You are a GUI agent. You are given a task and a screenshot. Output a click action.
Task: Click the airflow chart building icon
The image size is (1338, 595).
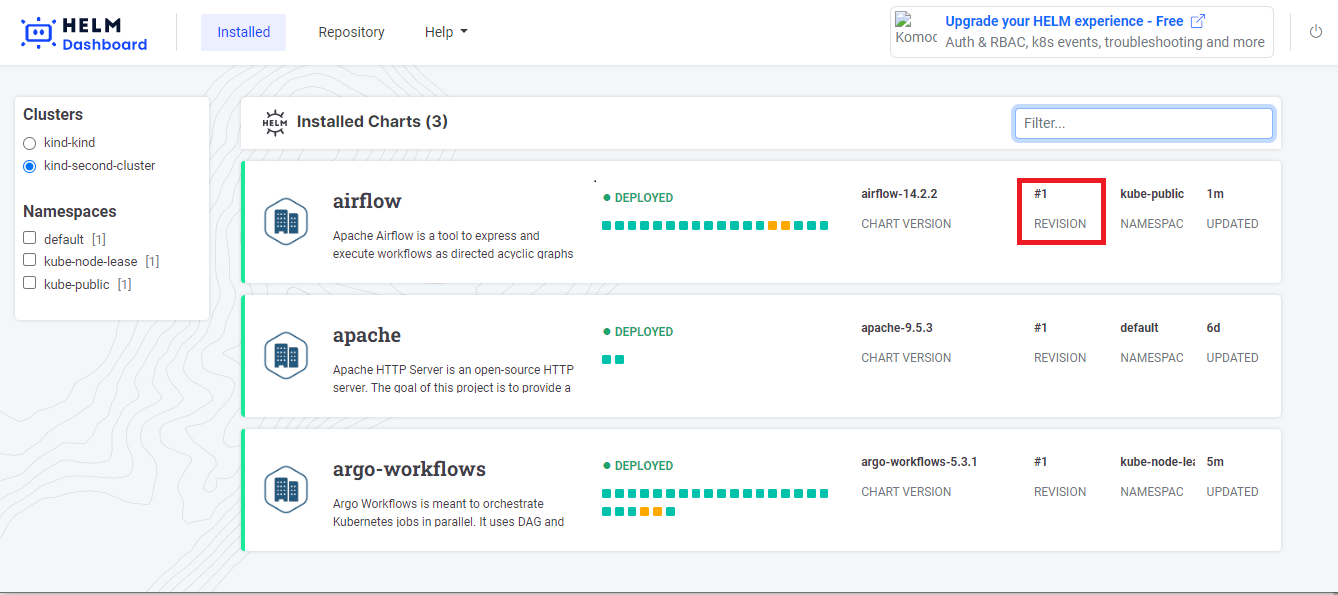tap(285, 222)
